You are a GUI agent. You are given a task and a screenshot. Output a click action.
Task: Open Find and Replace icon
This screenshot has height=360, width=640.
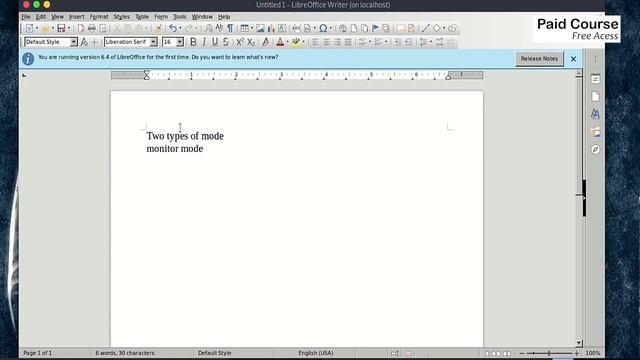tap(209, 28)
